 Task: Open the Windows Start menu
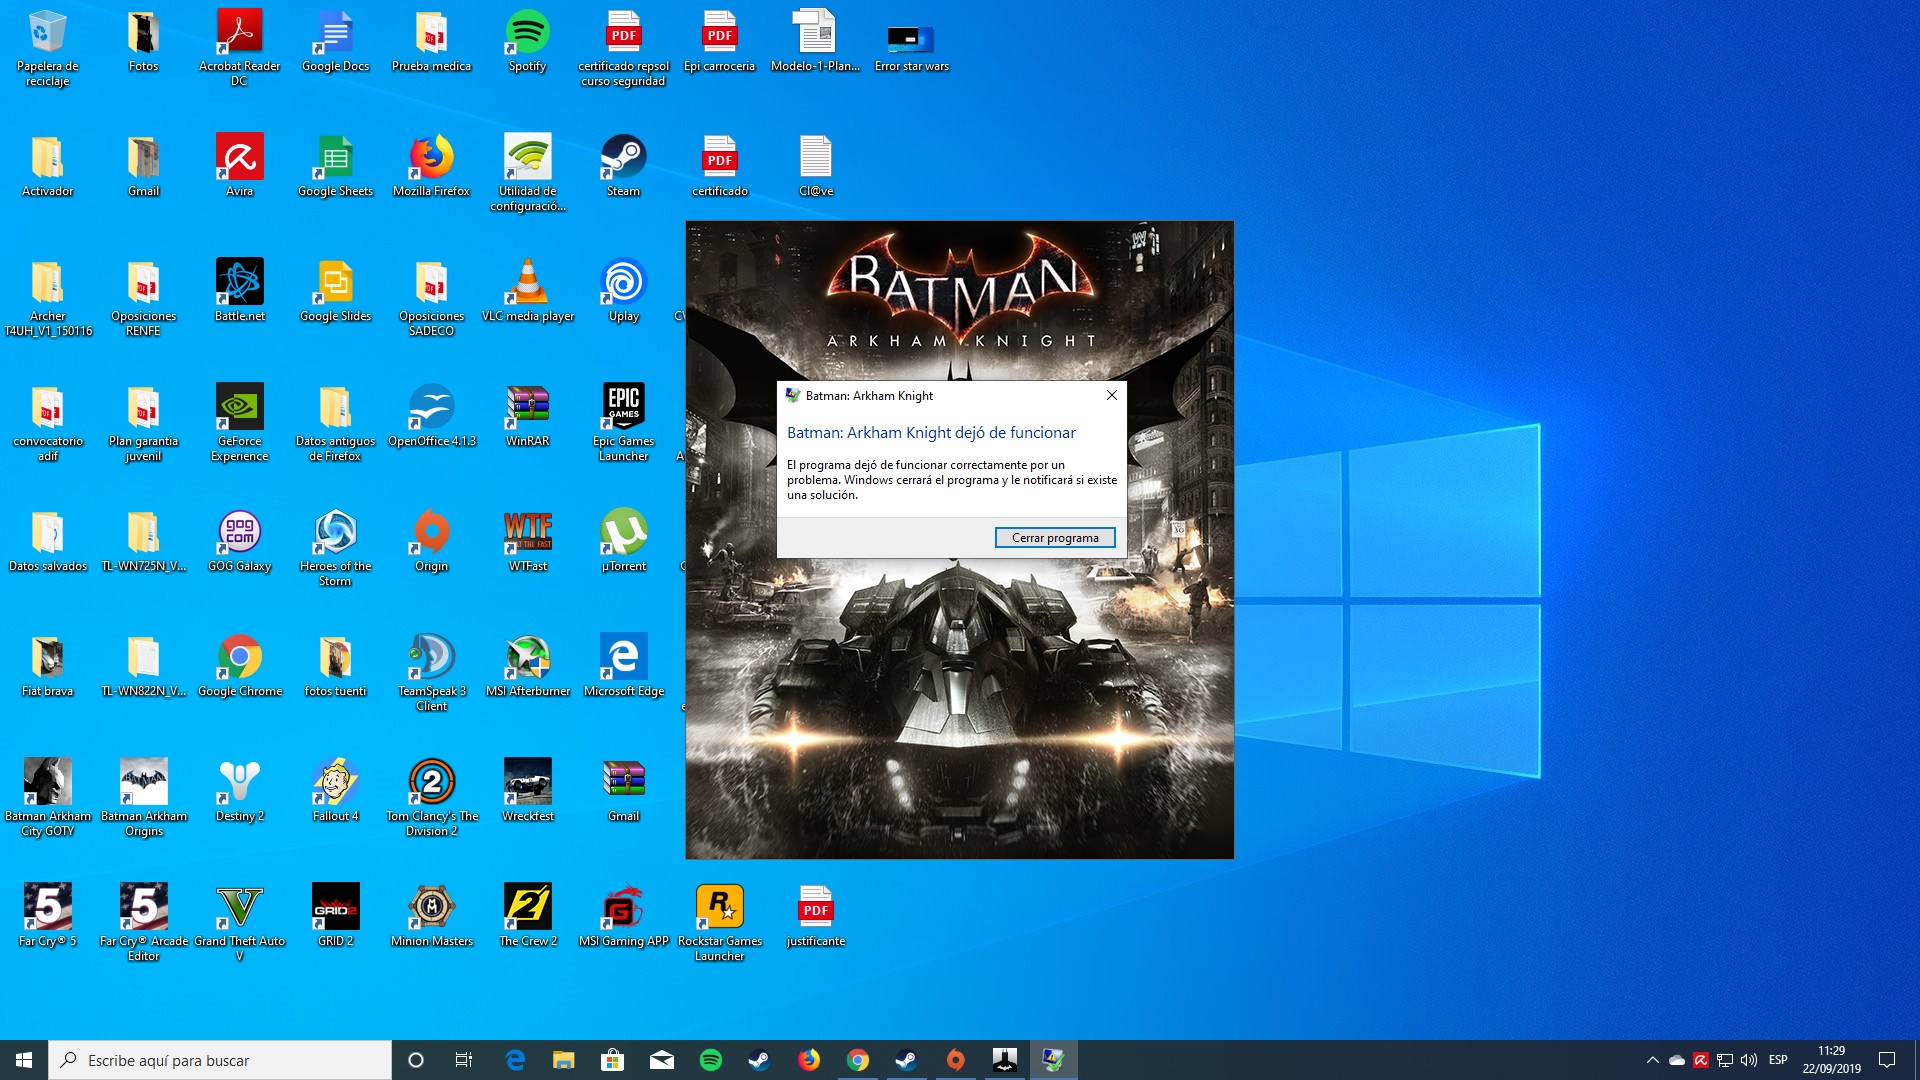24,1060
